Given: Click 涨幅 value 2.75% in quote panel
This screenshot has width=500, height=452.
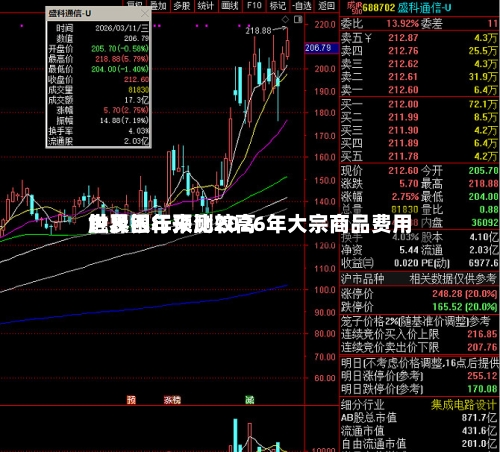Looking at the screenshot, I should [405, 196].
